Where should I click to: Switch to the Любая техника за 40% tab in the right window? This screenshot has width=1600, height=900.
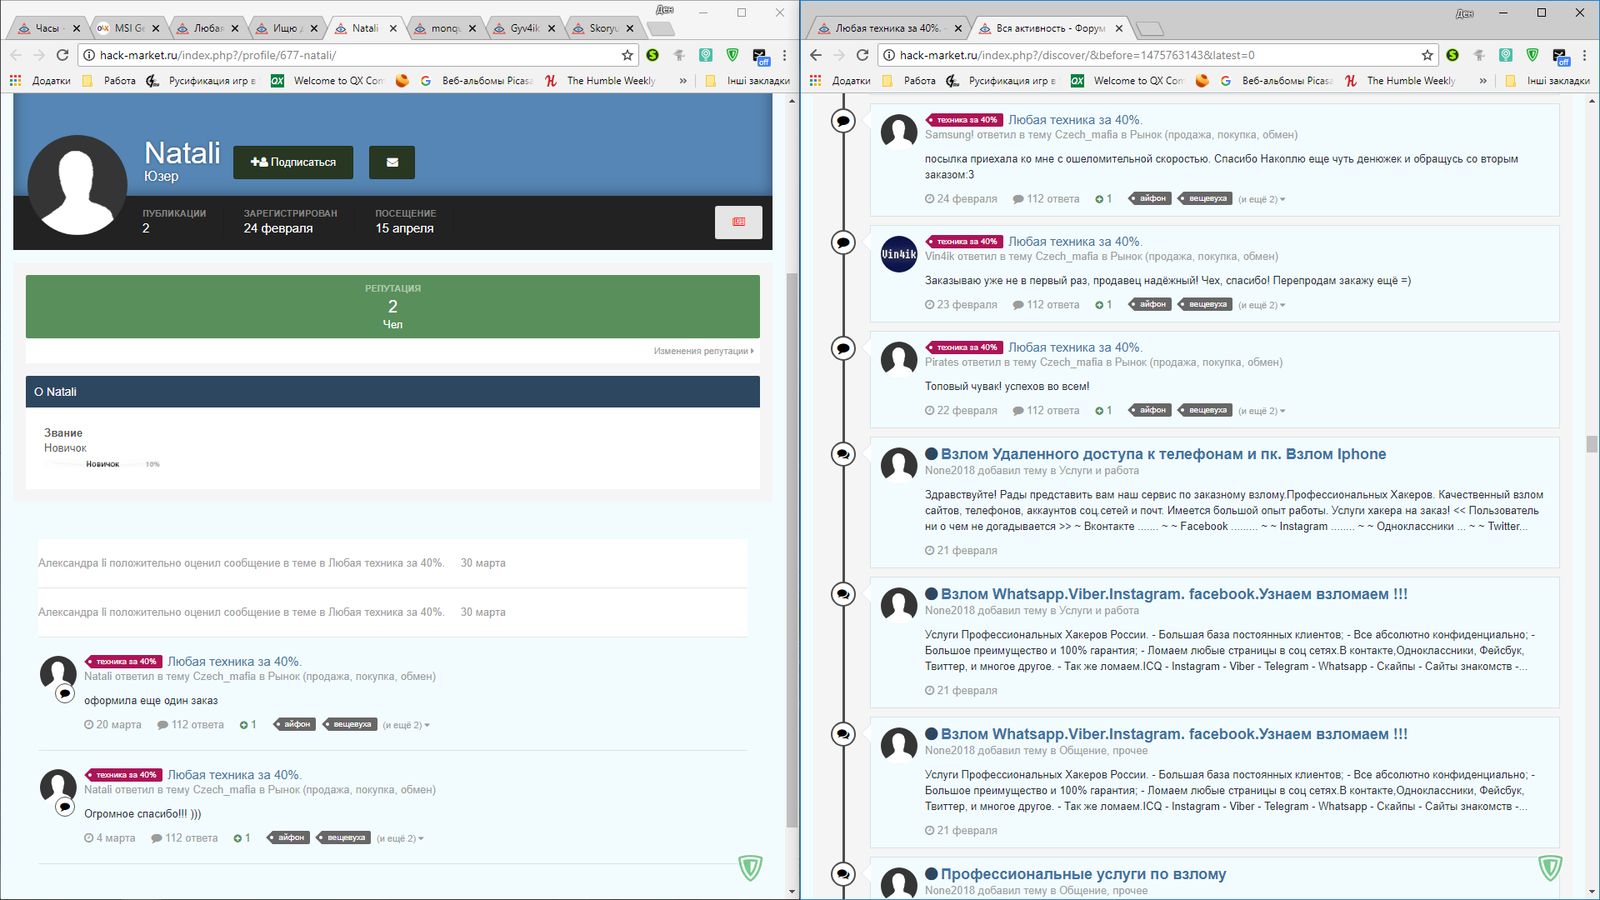click(887, 28)
